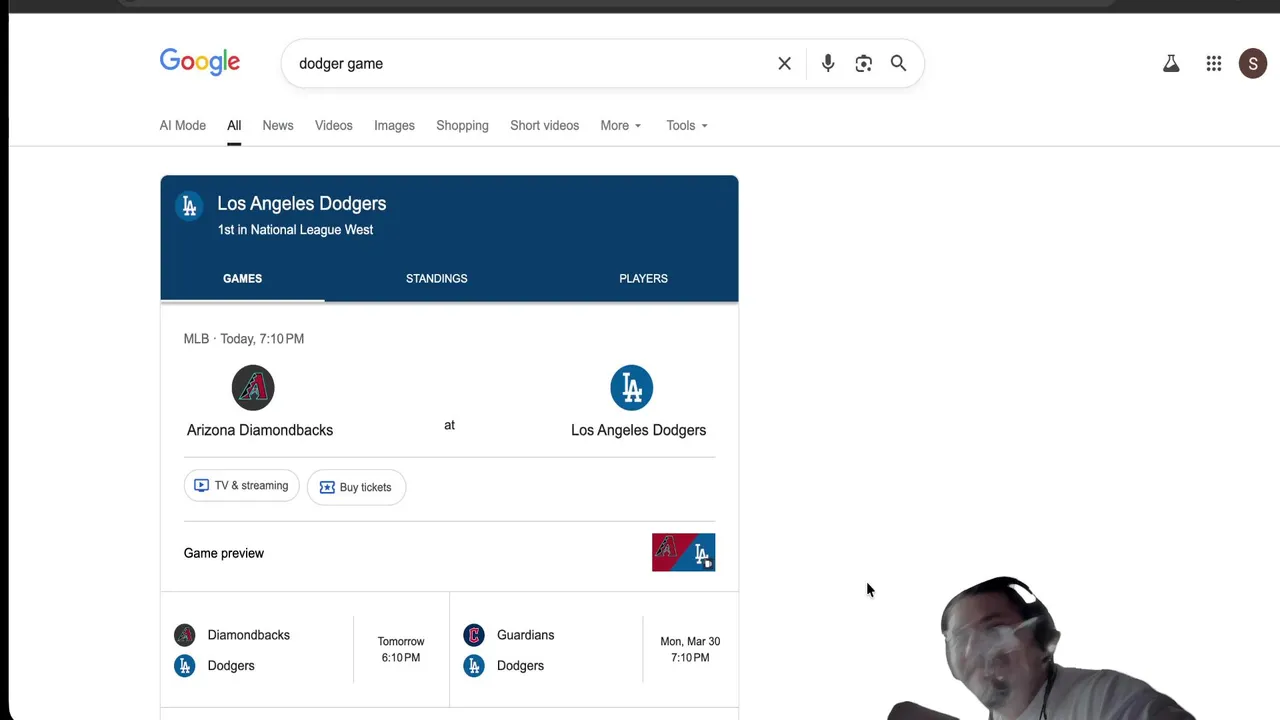This screenshot has width=1280, height=720.
Task: Click "MLB · Today, 7:10 PM" text
Action: 244,339
